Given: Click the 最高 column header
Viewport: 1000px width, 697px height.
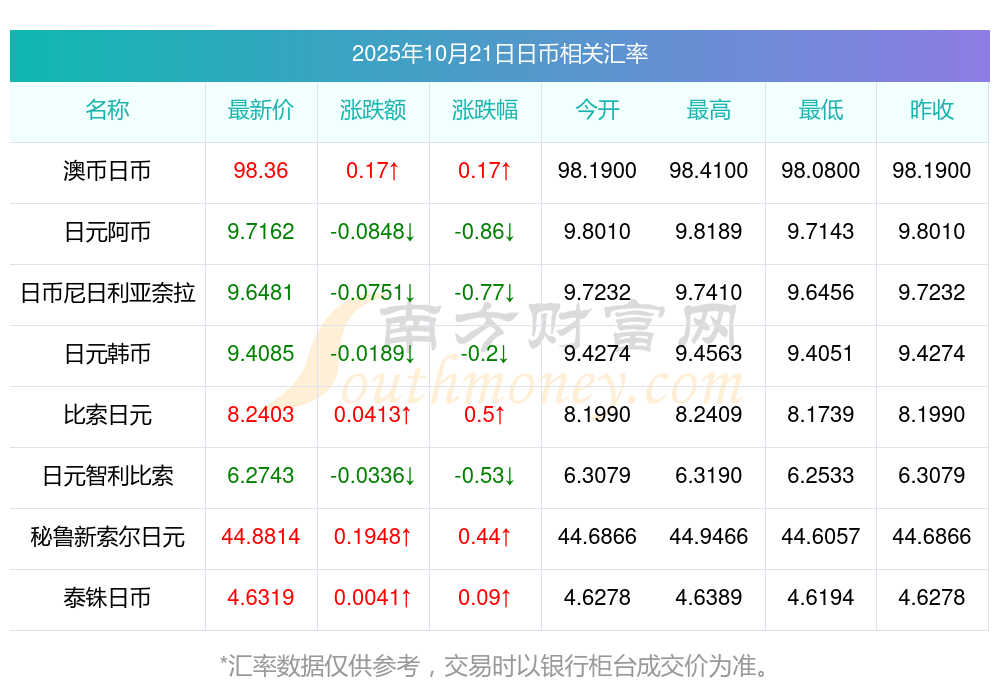Looking at the screenshot, I should [x=709, y=110].
